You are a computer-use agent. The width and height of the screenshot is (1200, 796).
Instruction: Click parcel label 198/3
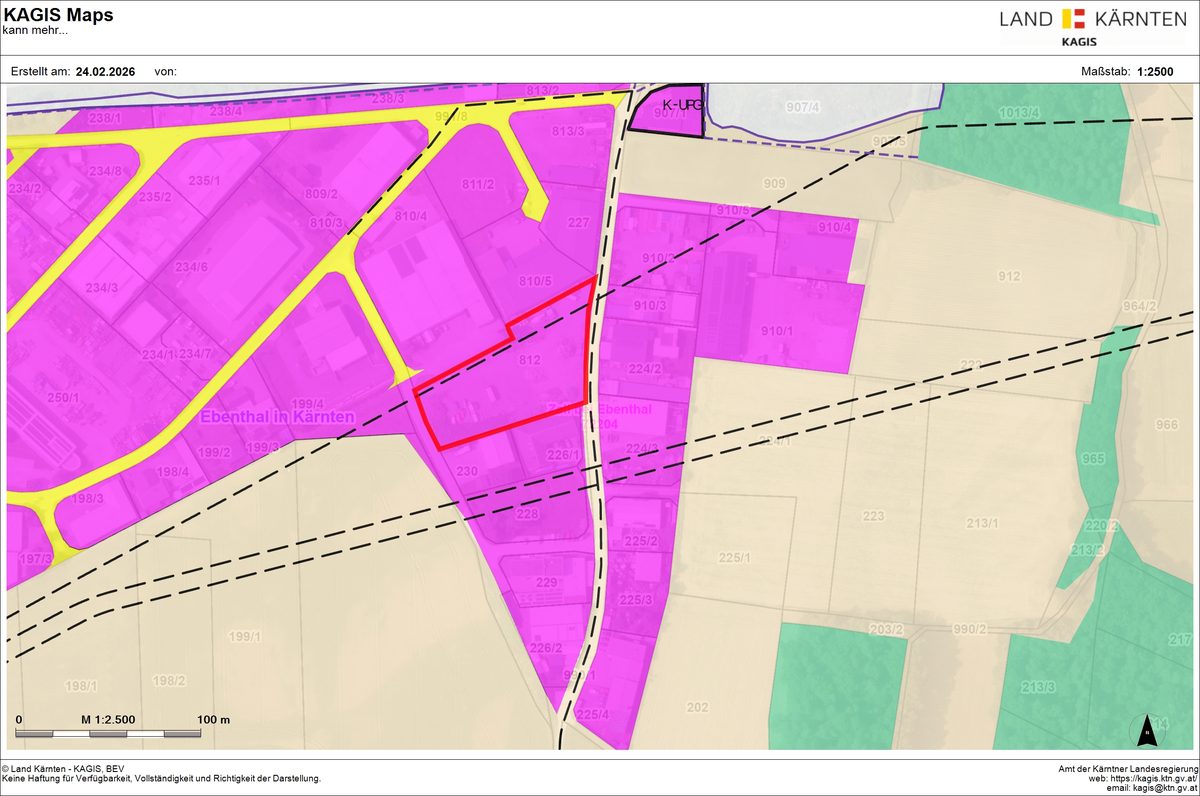tap(87, 498)
